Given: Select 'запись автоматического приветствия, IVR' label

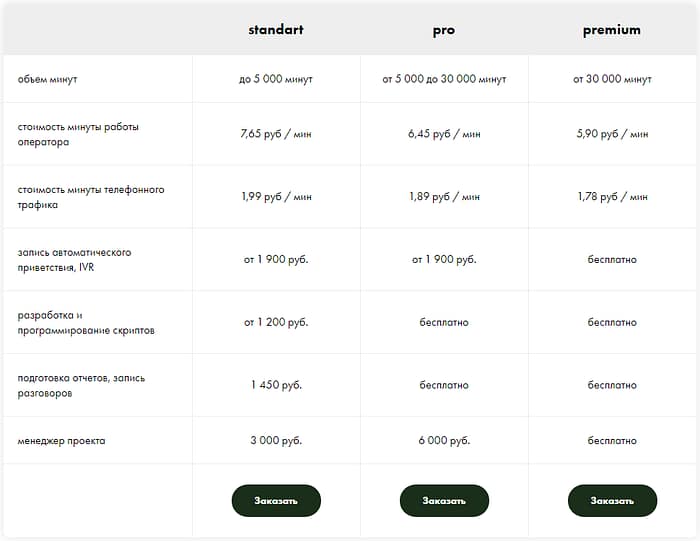Looking at the screenshot, I should click(x=74, y=260).
